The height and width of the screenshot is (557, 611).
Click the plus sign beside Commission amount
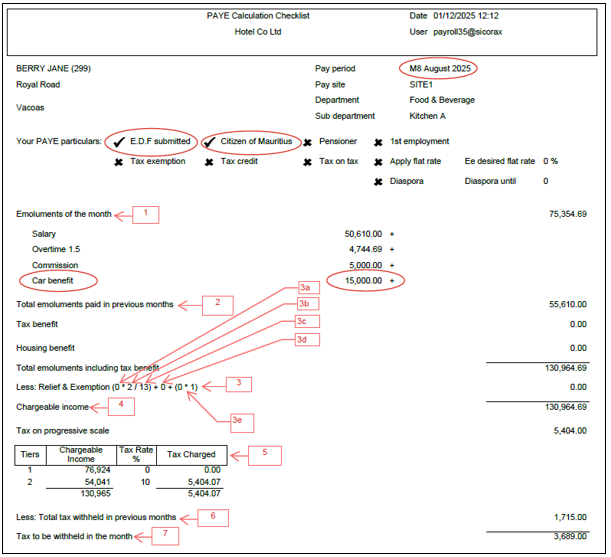tap(392, 265)
